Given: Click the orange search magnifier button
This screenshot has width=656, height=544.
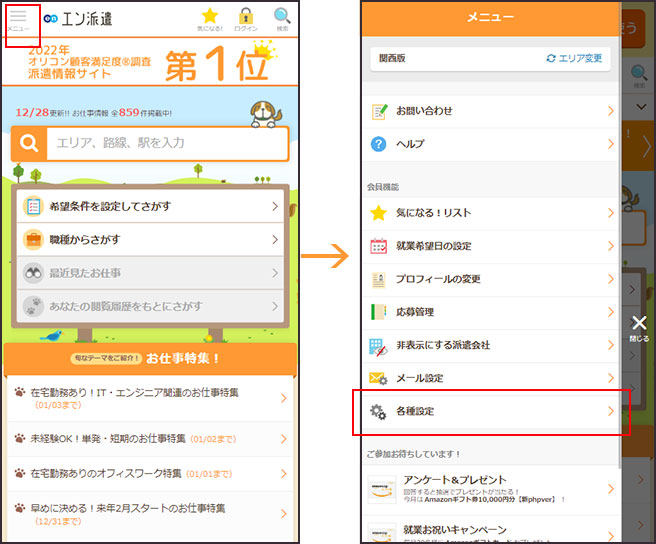Looking at the screenshot, I should click(29, 143).
